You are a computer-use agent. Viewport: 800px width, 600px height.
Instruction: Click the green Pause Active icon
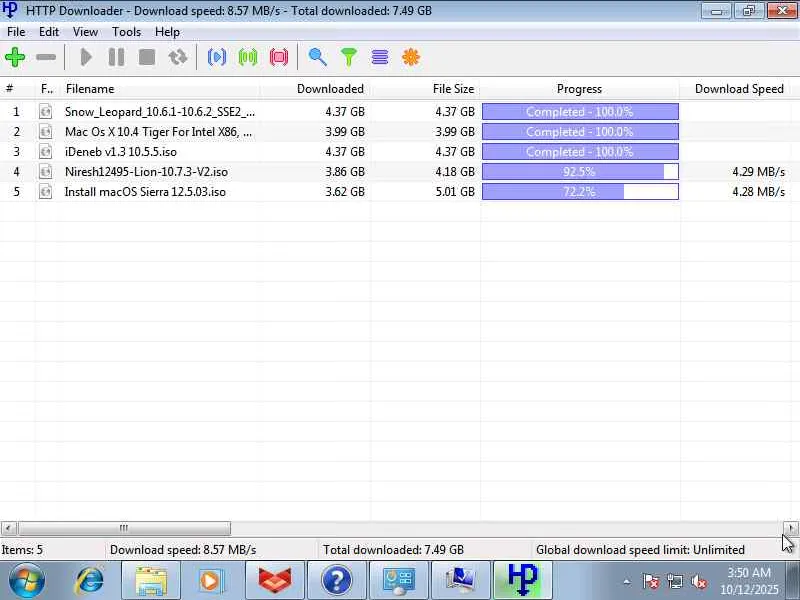pyautogui.click(x=248, y=57)
